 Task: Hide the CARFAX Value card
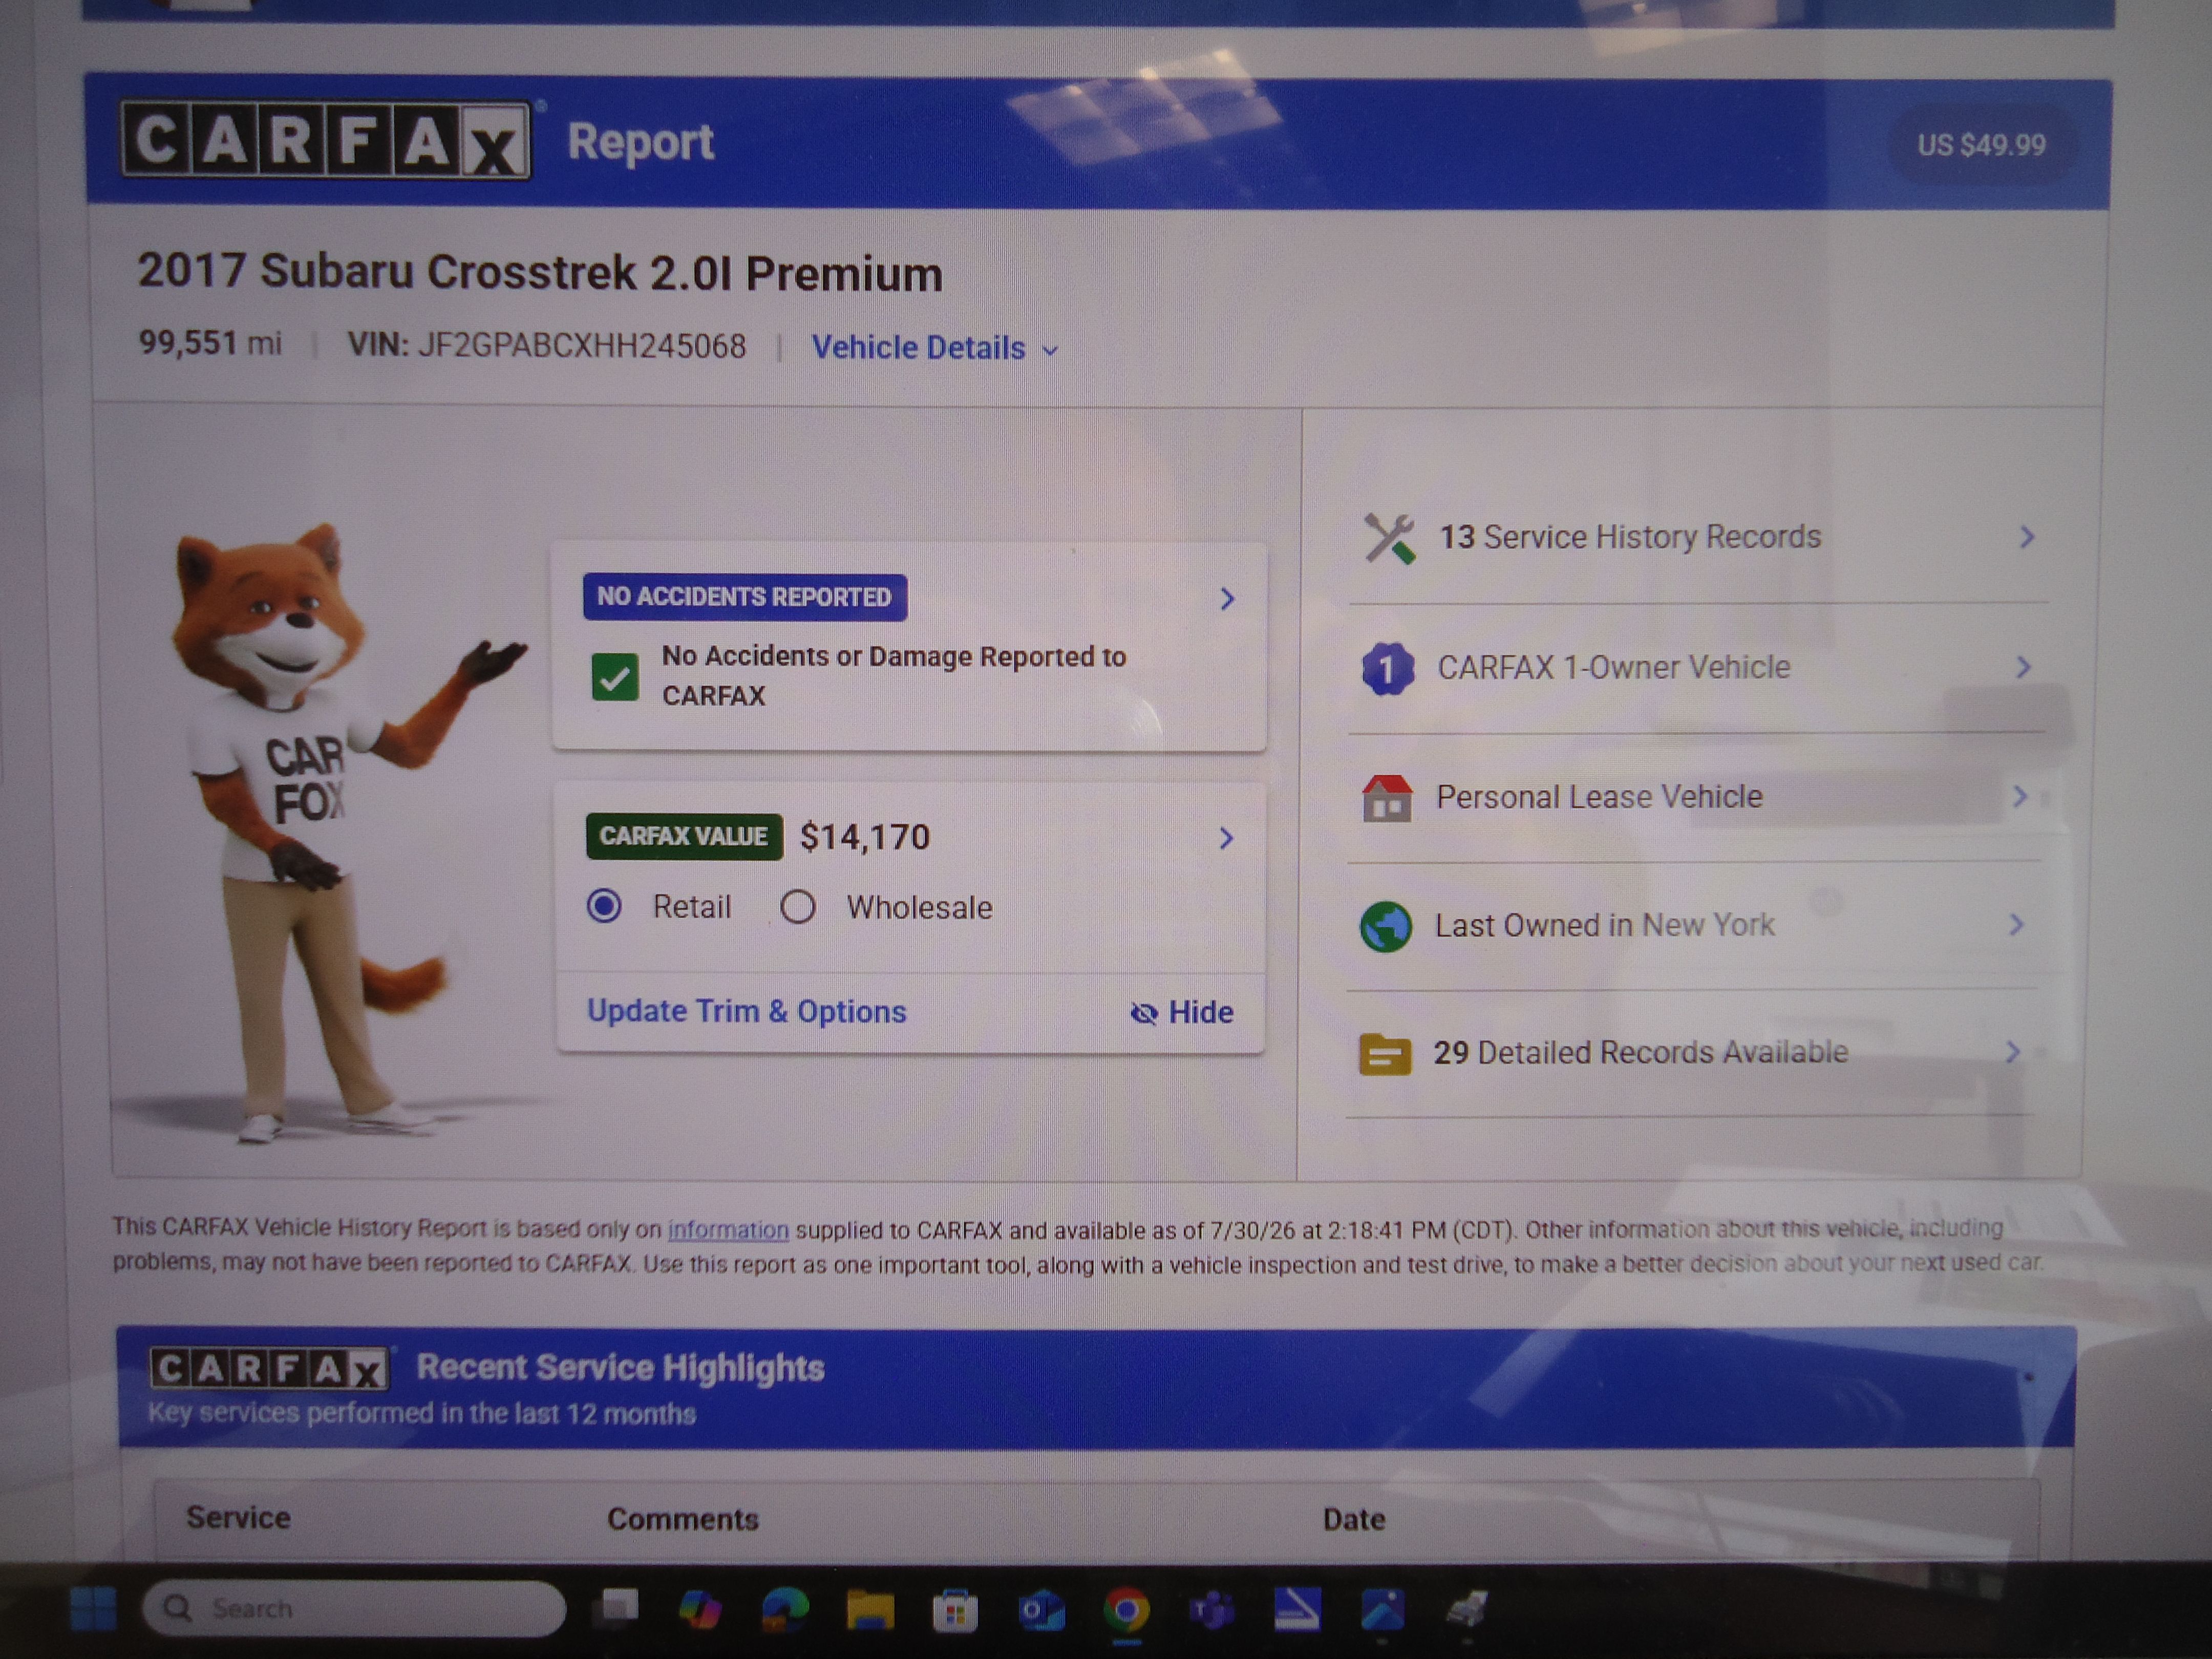(x=1182, y=1013)
